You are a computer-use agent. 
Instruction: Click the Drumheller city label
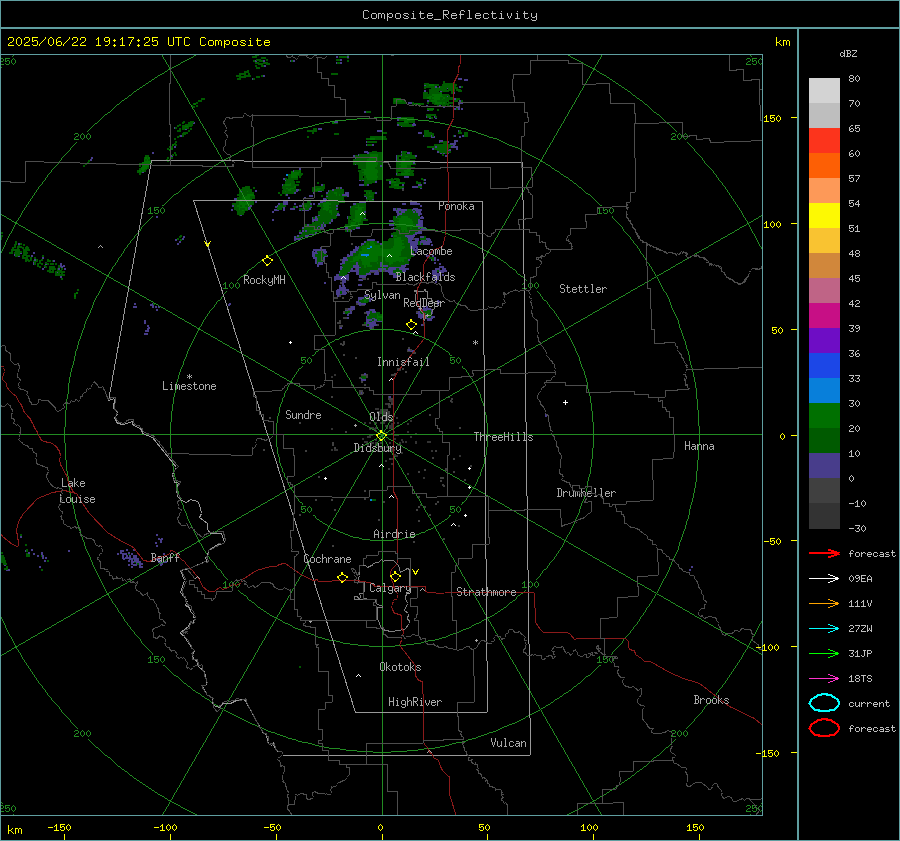(x=586, y=493)
